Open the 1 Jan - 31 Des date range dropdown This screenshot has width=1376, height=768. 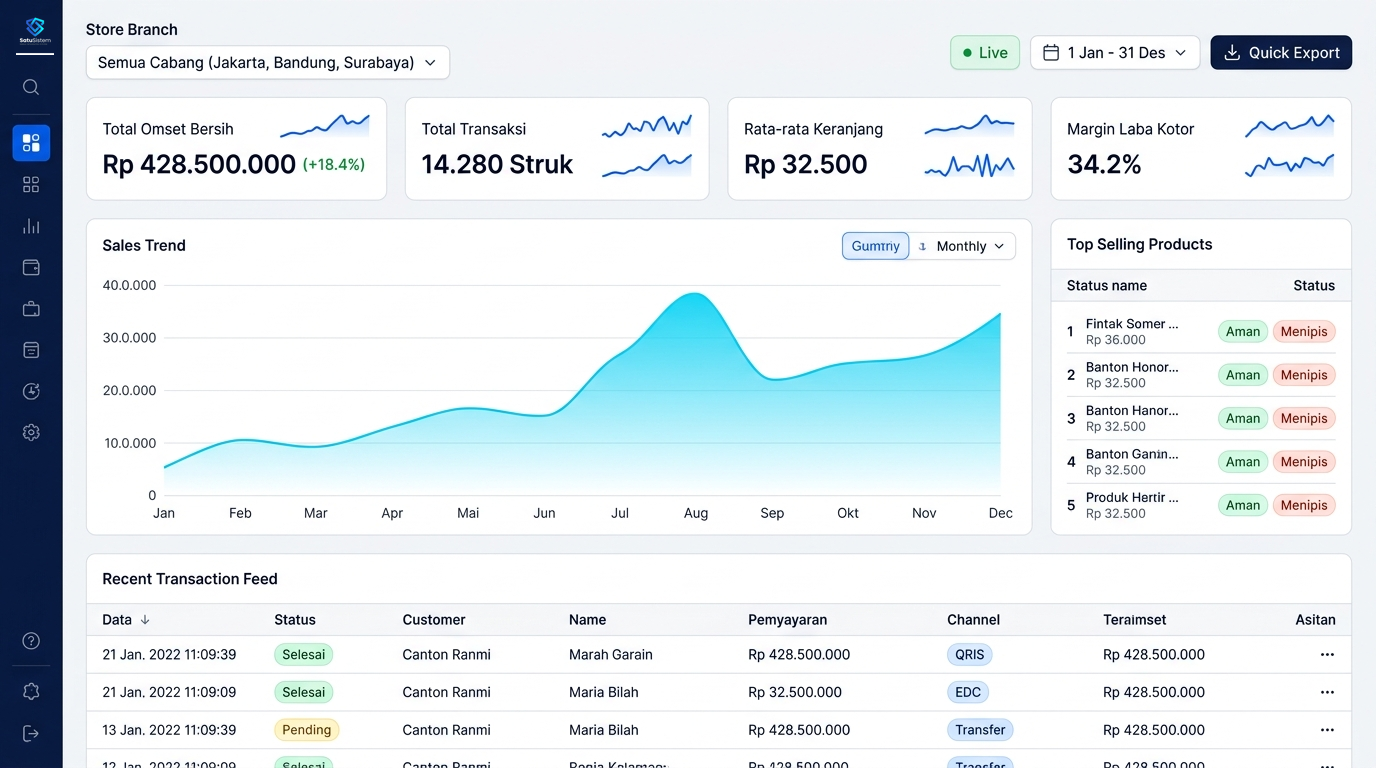[1115, 53]
